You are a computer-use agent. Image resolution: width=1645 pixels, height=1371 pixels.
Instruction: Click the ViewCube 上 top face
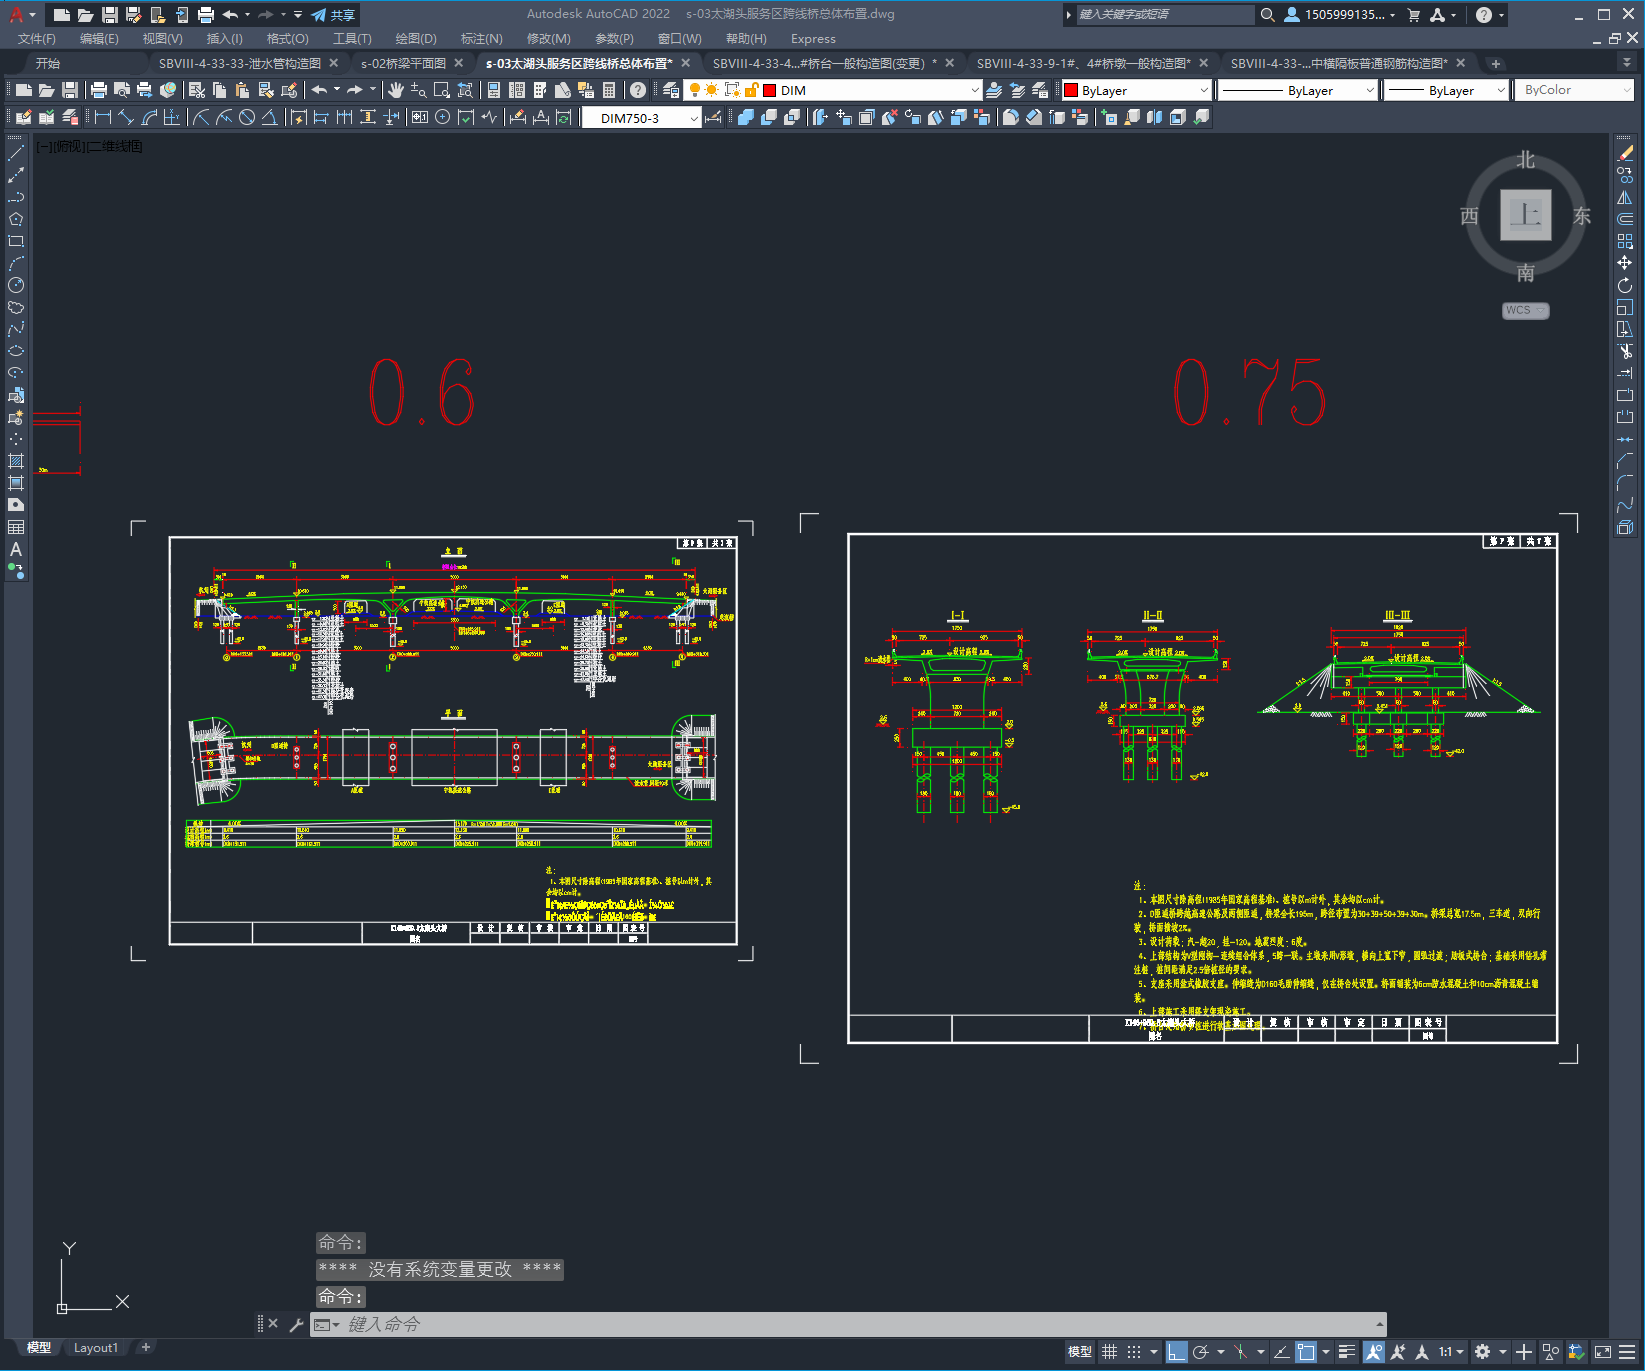tap(1525, 214)
